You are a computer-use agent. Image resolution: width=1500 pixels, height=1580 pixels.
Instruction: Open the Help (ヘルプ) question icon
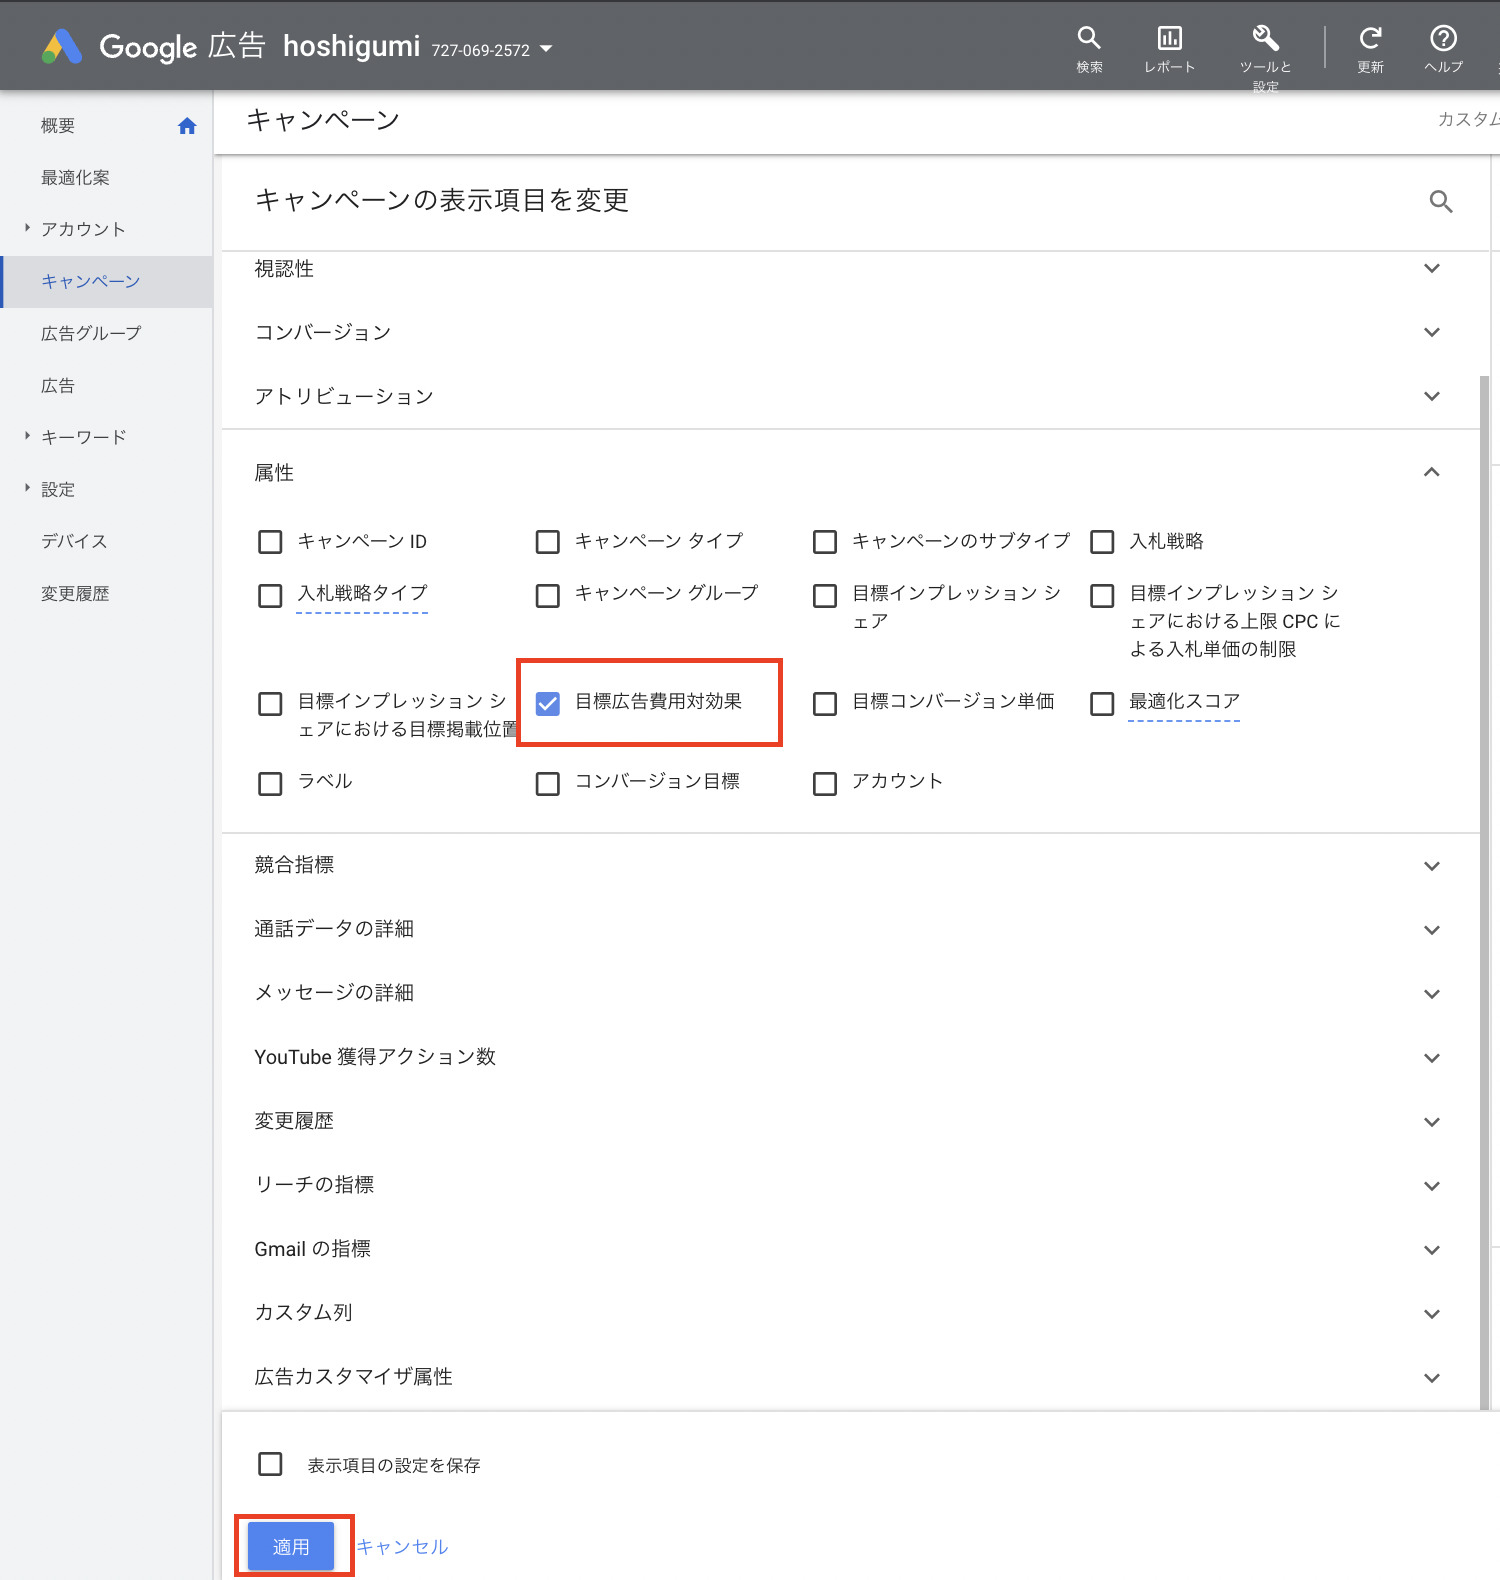pyautogui.click(x=1443, y=39)
